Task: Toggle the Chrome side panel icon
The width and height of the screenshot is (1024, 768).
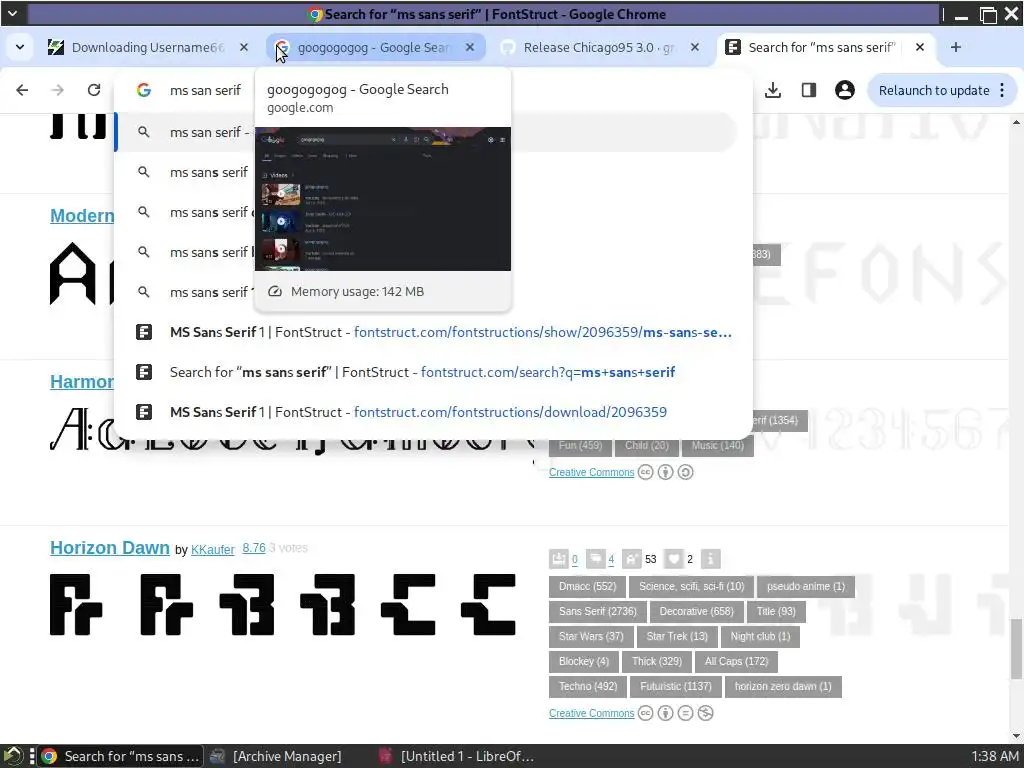Action: tap(808, 90)
